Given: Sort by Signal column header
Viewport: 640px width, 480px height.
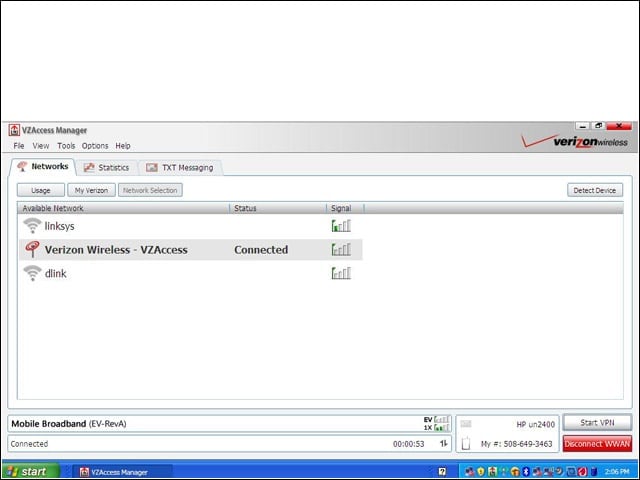Looking at the screenshot, I should point(345,208).
